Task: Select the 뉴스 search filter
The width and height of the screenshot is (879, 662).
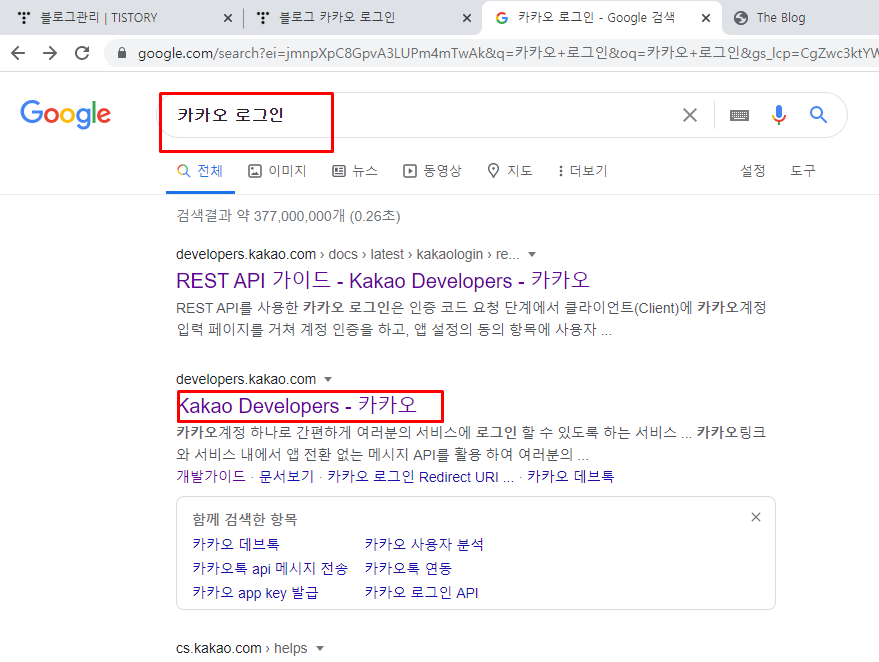Action: (x=355, y=171)
